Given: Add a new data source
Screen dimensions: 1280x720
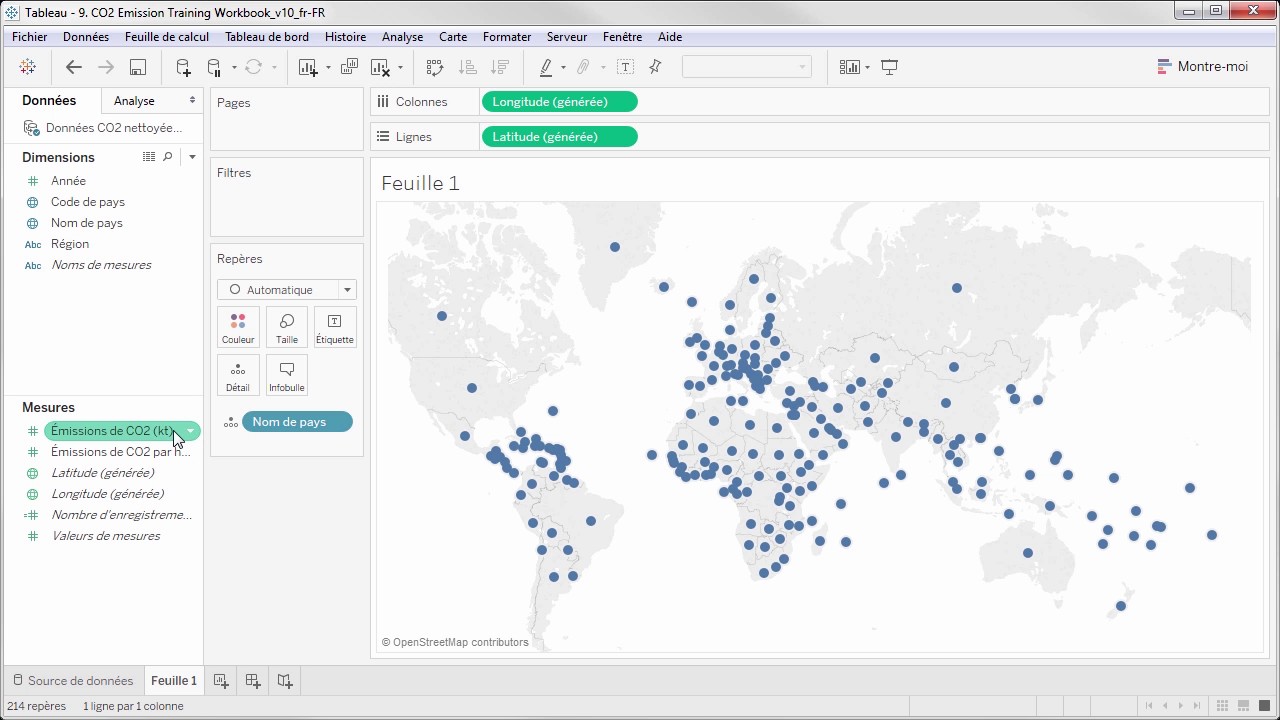Looking at the screenshot, I should [x=183, y=67].
